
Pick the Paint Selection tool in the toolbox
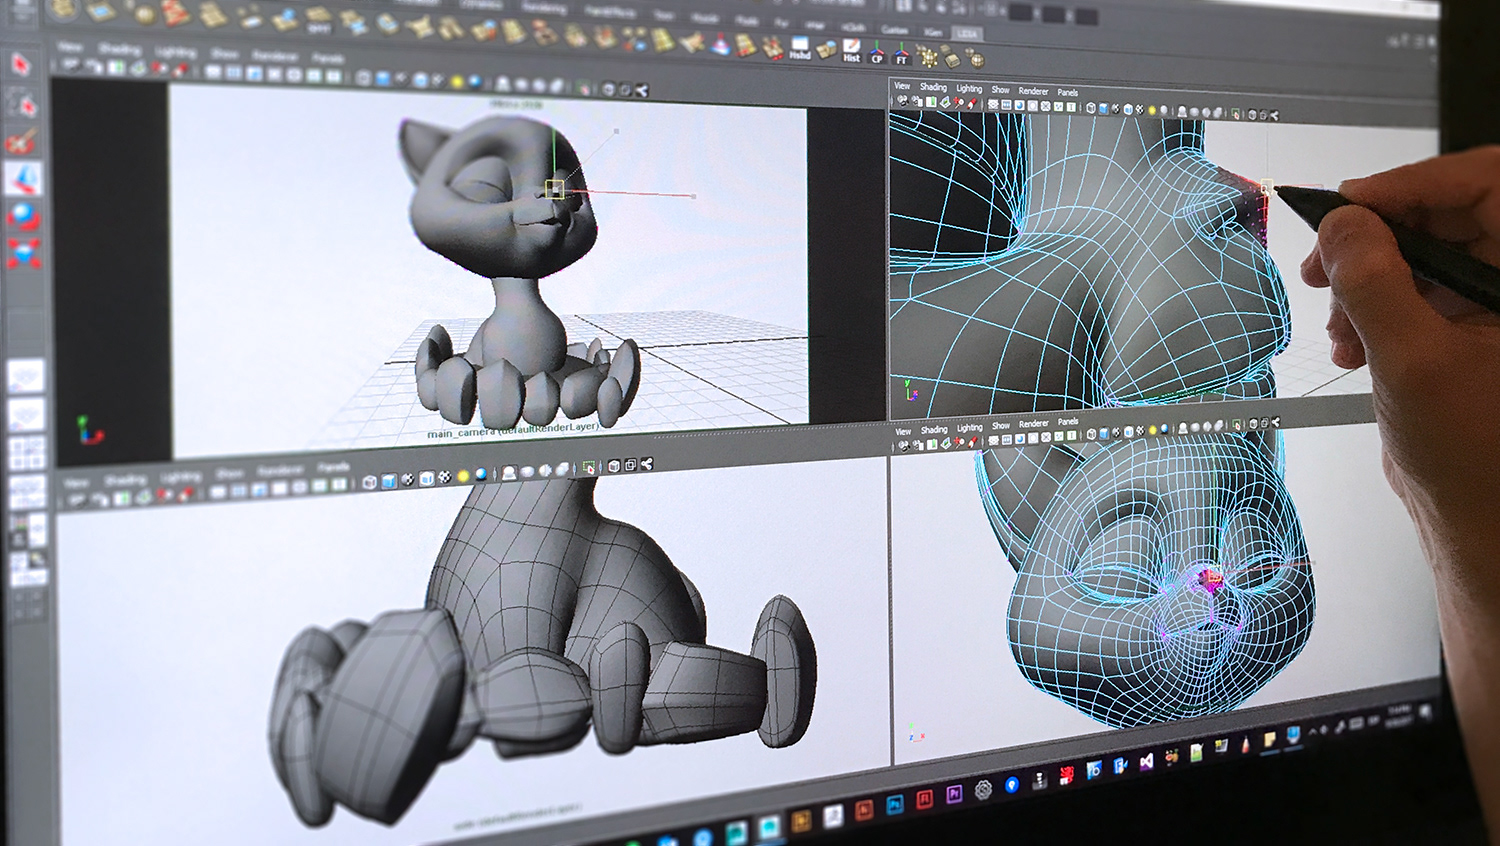coord(21,142)
